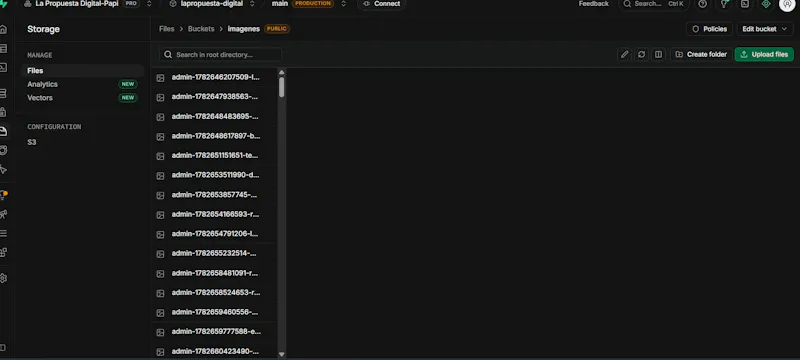Screen dimensions: 800x360
Task: Expand the lapropuesta-digital project switcher chevrons
Action: coord(252,4)
